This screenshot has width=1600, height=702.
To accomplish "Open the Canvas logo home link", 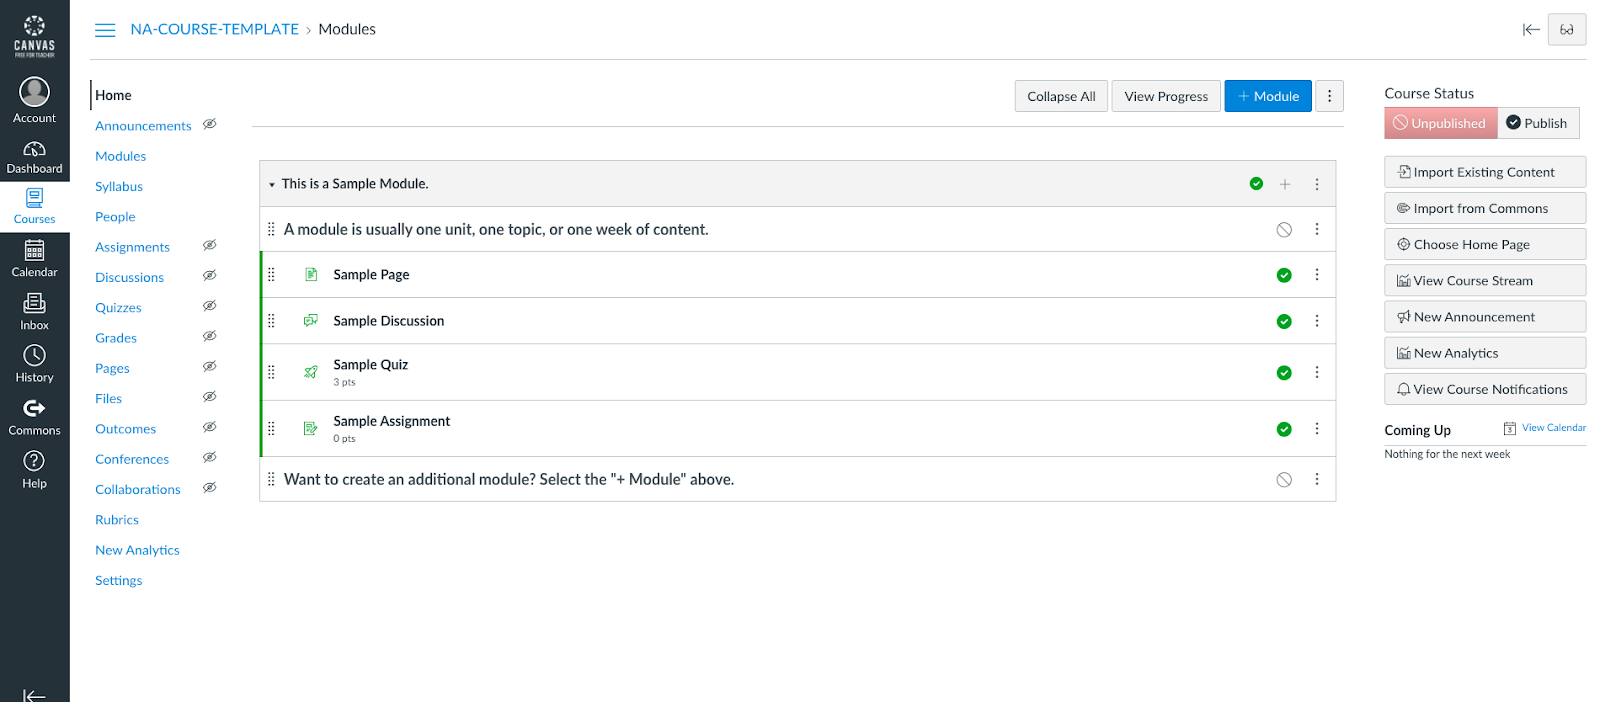I will point(34,36).
